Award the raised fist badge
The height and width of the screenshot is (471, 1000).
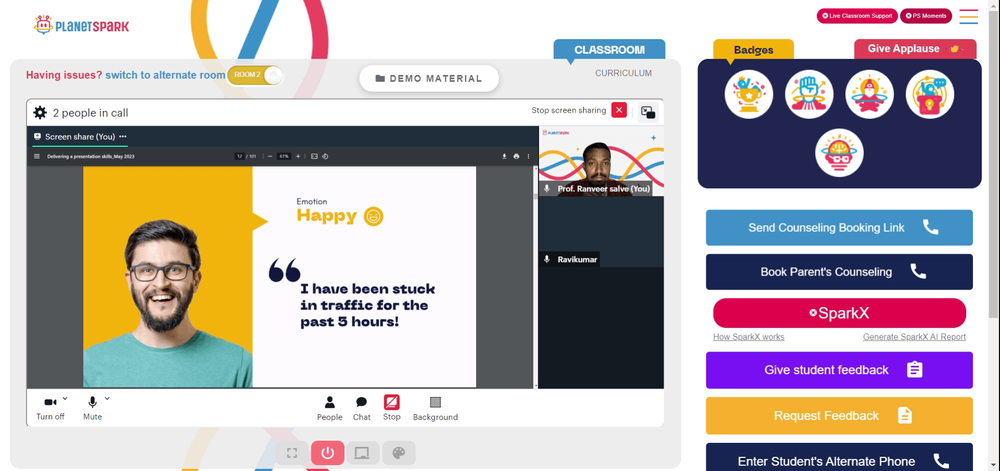[x=809, y=94]
